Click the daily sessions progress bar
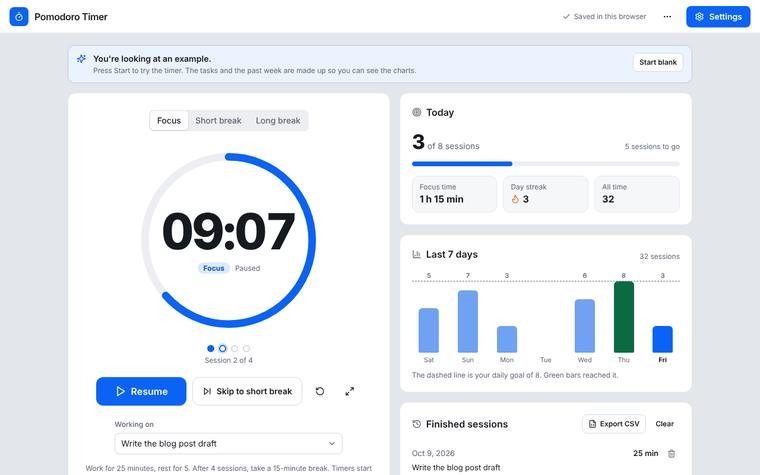This screenshot has width=760, height=475. [x=546, y=164]
